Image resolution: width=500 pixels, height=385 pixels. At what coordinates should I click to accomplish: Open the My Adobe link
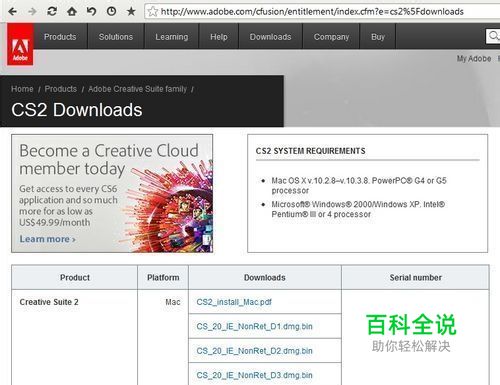(474, 59)
